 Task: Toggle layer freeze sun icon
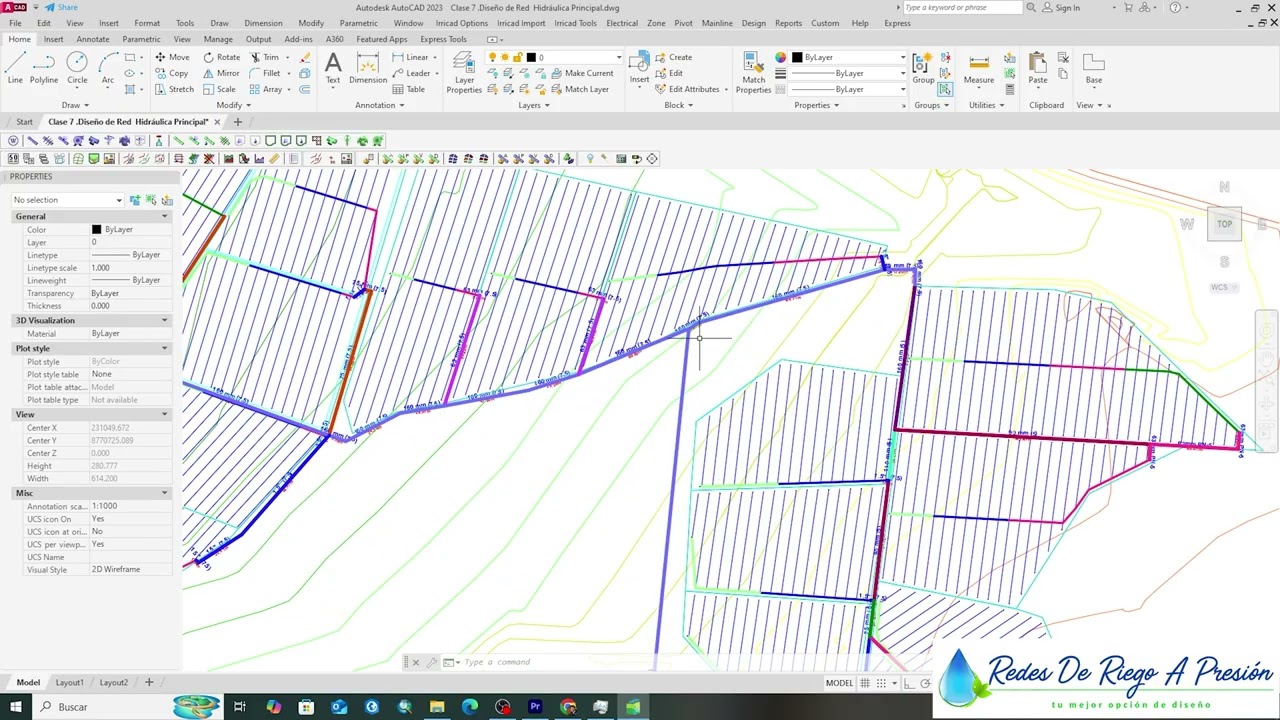pyautogui.click(x=505, y=57)
